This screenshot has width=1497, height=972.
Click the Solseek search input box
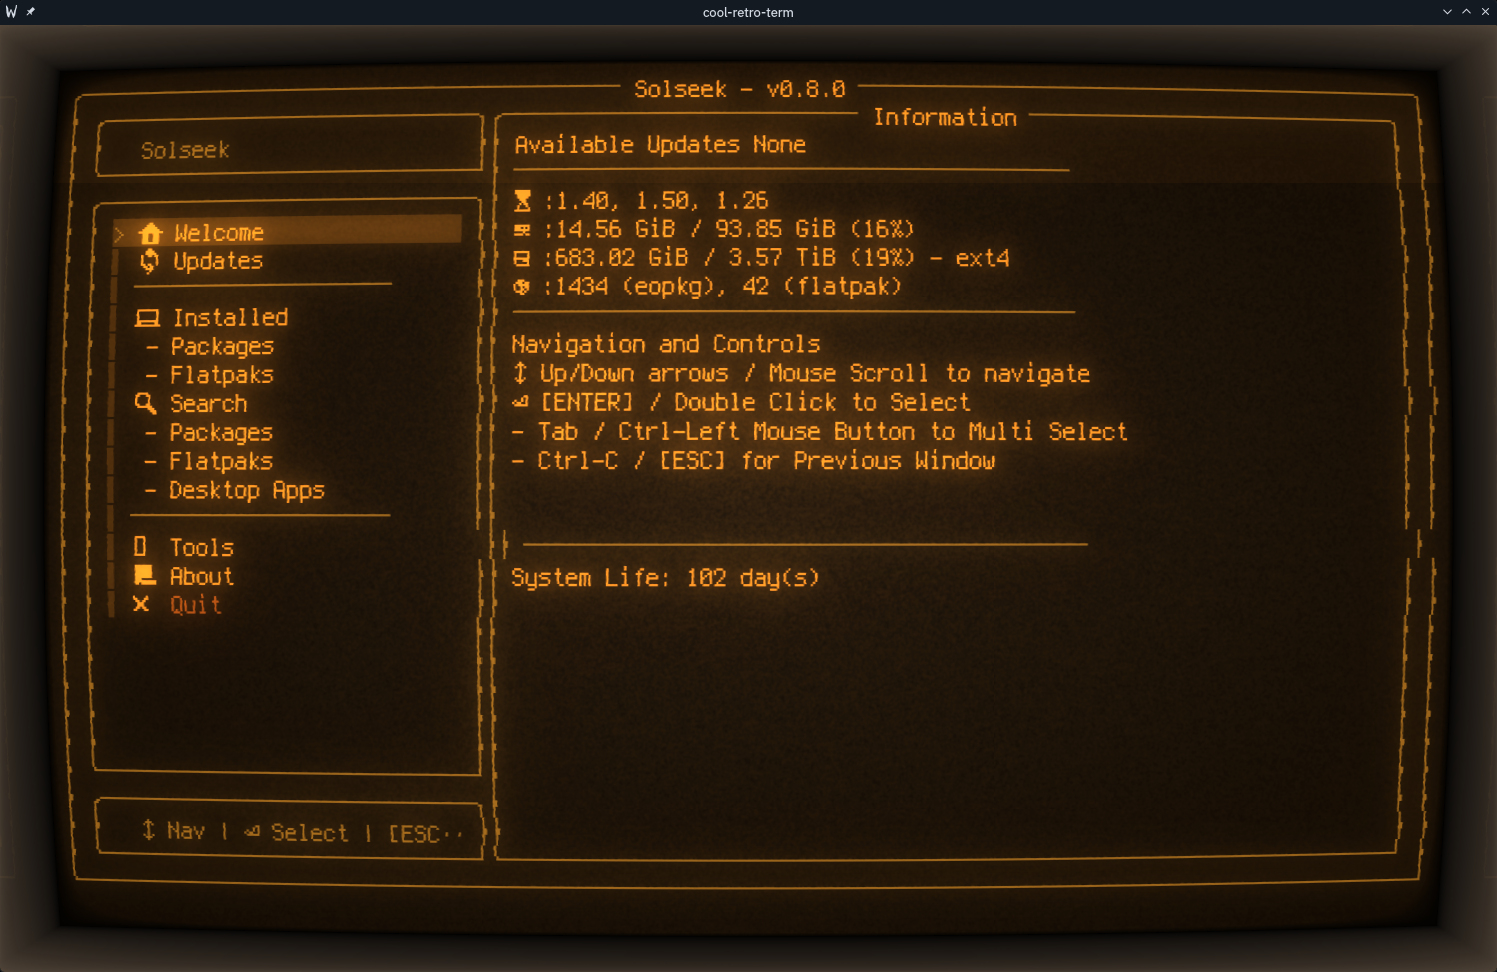coord(289,150)
